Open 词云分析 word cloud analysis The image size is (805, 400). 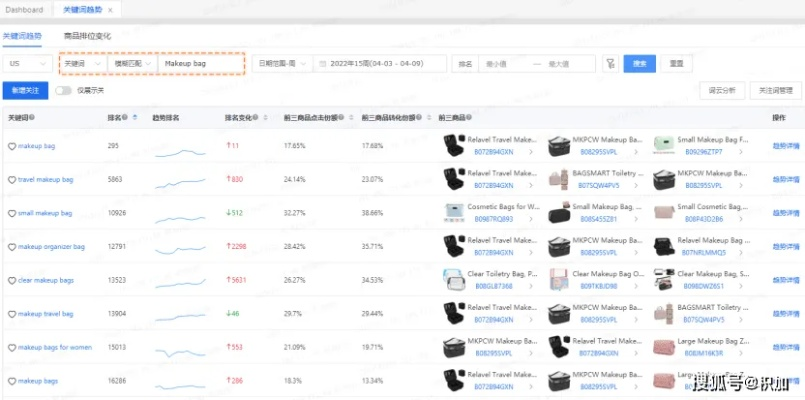pyautogui.click(x=722, y=90)
